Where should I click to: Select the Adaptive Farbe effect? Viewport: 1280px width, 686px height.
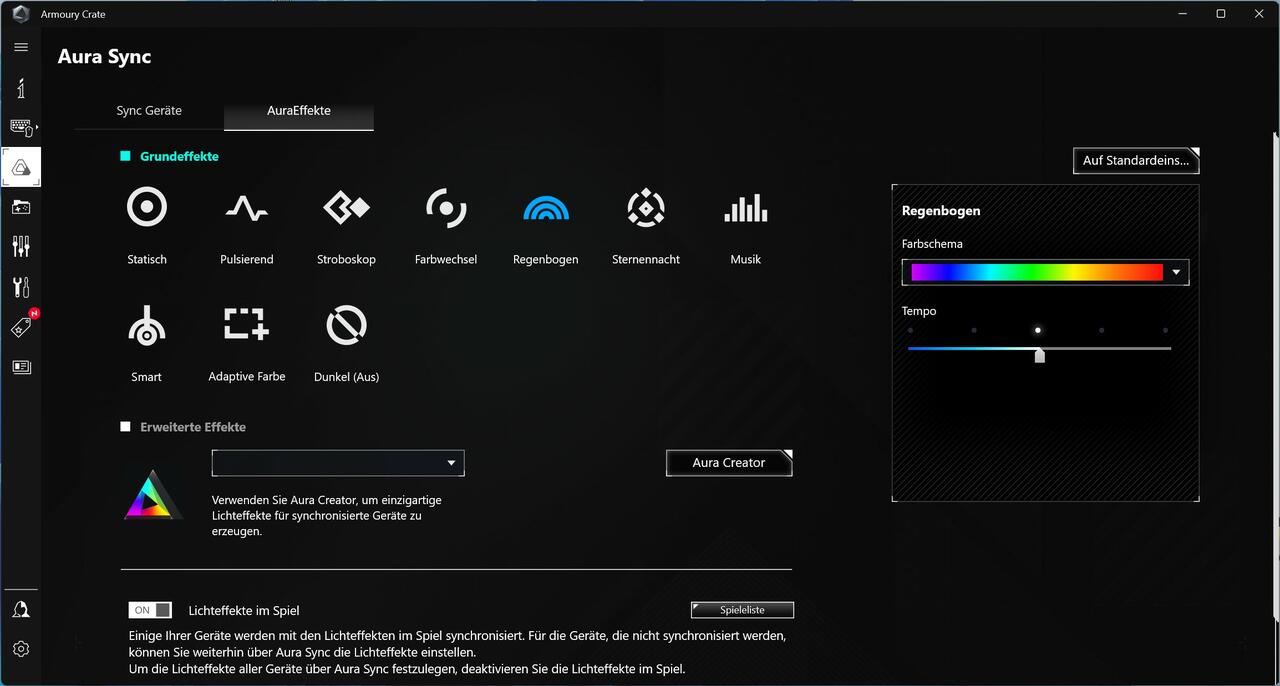[x=246, y=326]
